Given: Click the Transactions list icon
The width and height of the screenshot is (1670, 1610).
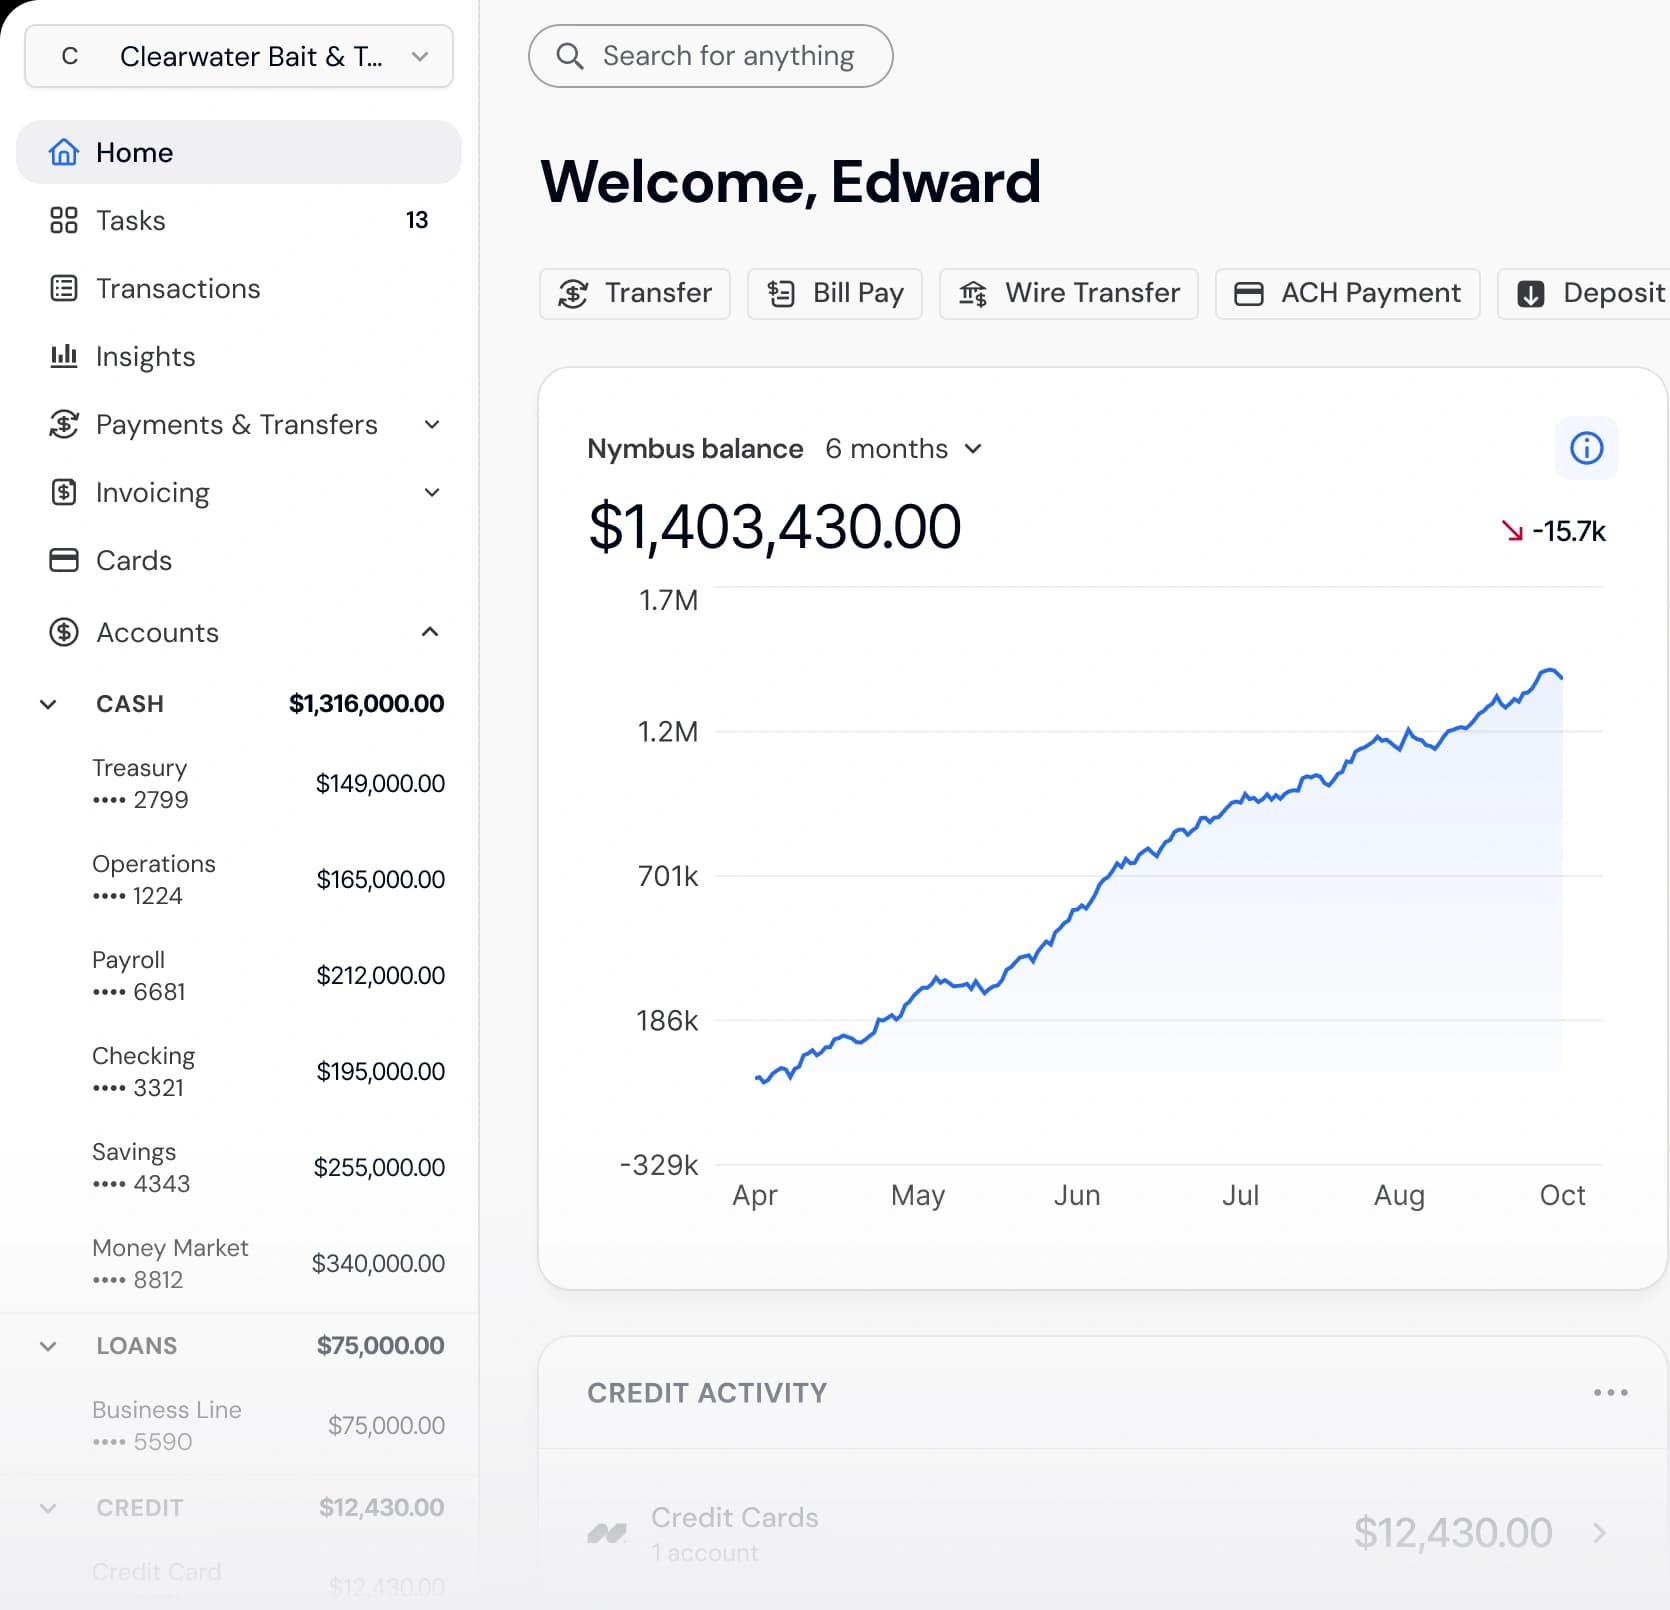Looking at the screenshot, I should pyautogui.click(x=64, y=288).
